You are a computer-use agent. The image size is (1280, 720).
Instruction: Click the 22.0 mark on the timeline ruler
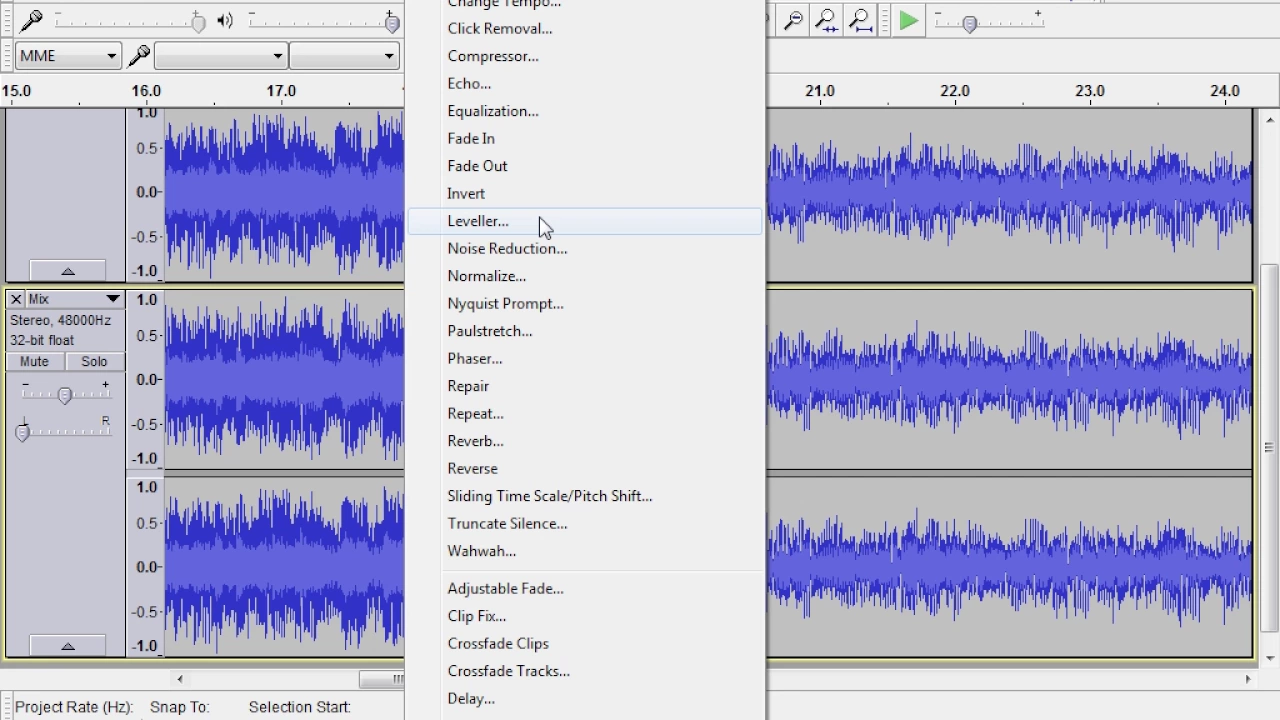955,91
